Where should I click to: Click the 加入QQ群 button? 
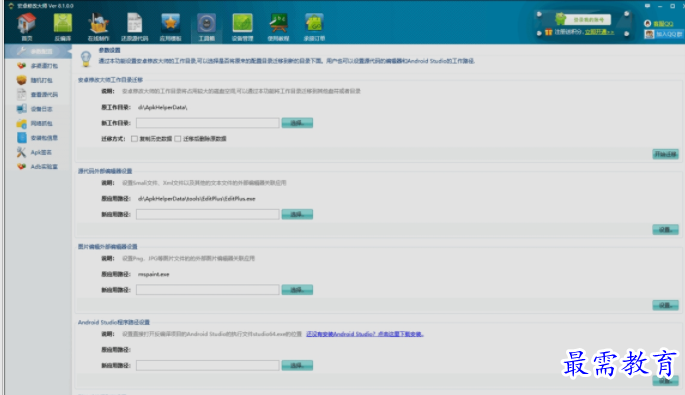[x=663, y=34]
